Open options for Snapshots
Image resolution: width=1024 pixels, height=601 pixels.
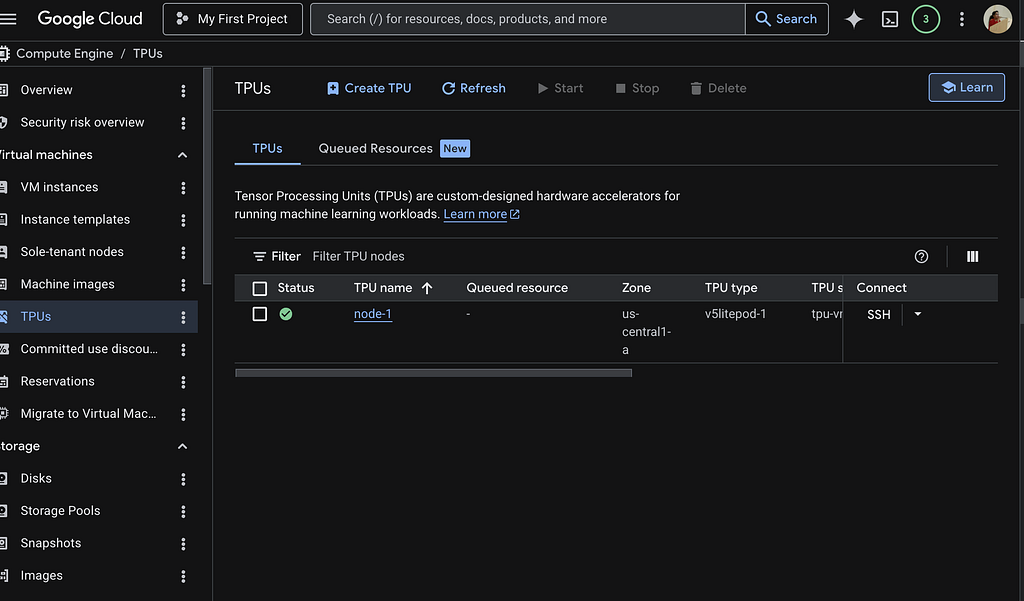coord(183,544)
